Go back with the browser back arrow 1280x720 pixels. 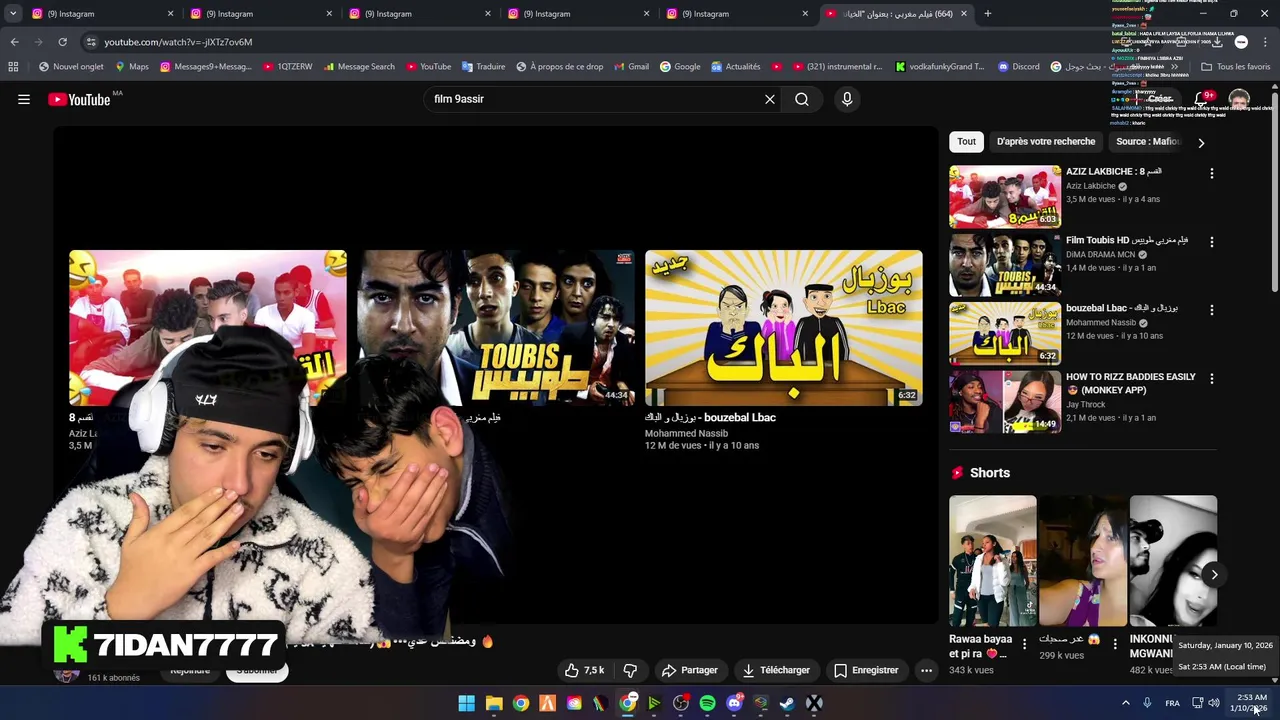(x=14, y=42)
